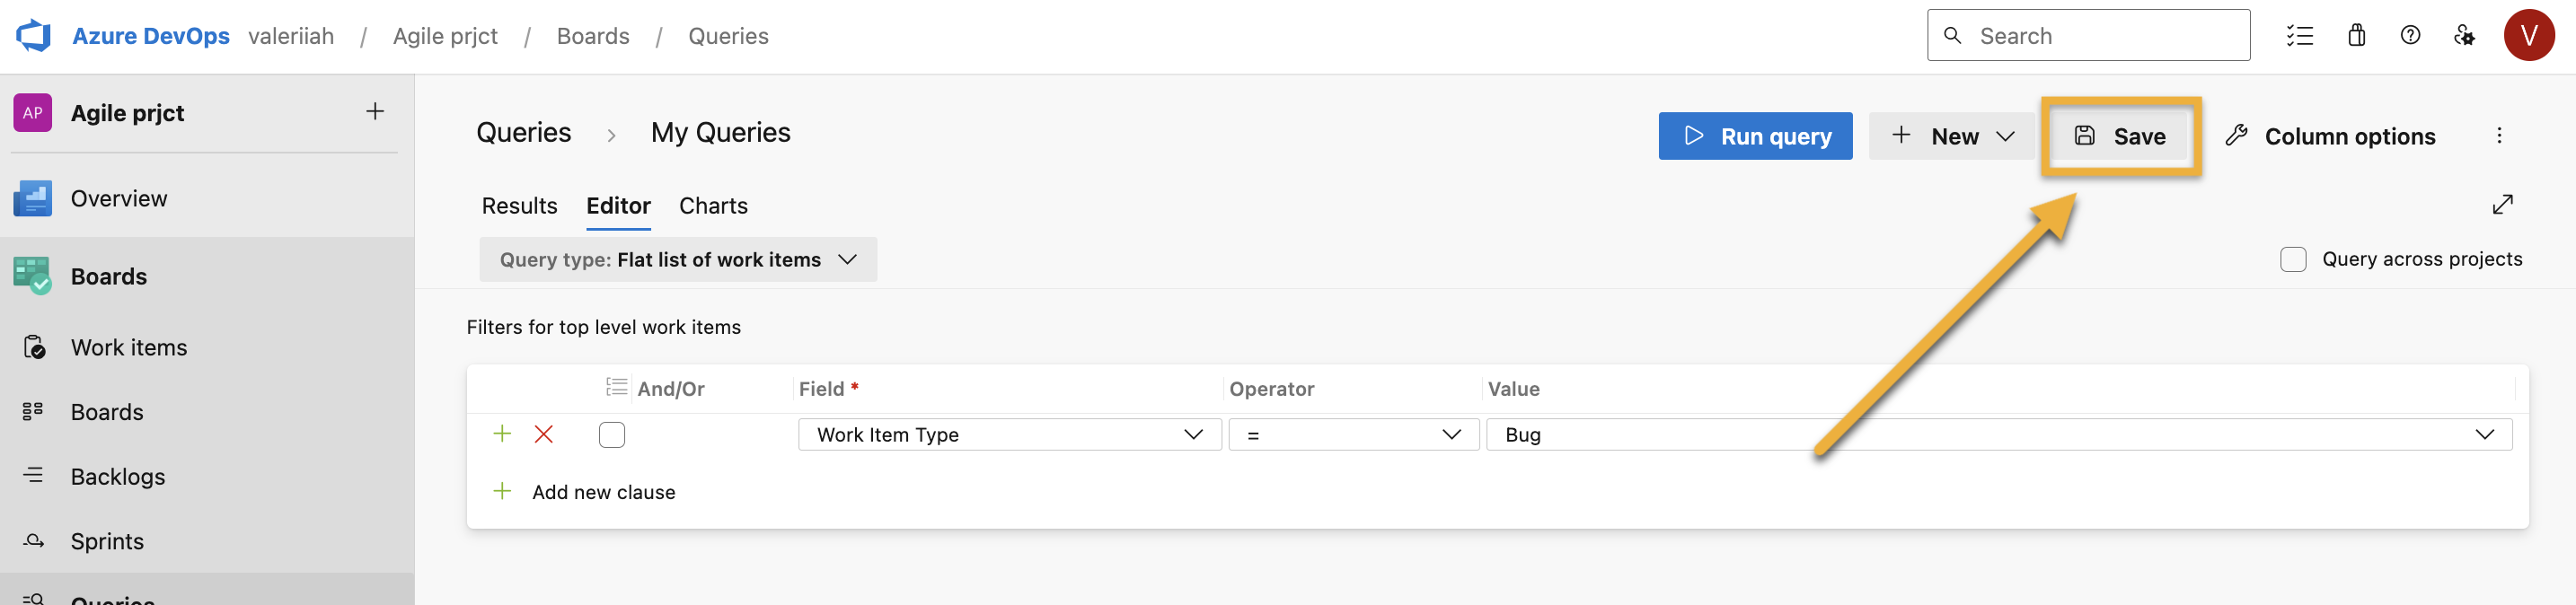2576x605 pixels.
Task: Enable the Query across projects checkbox
Action: (x=2293, y=260)
